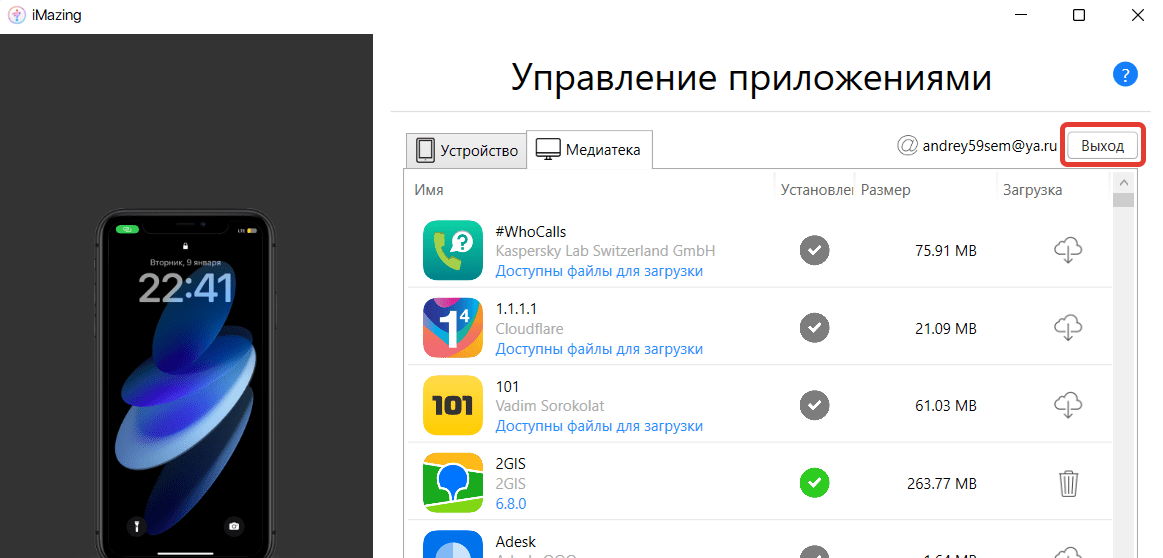Click the yellow 101 app icon
This screenshot has height=558, width=1163.
pyautogui.click(x=453, y=405)
